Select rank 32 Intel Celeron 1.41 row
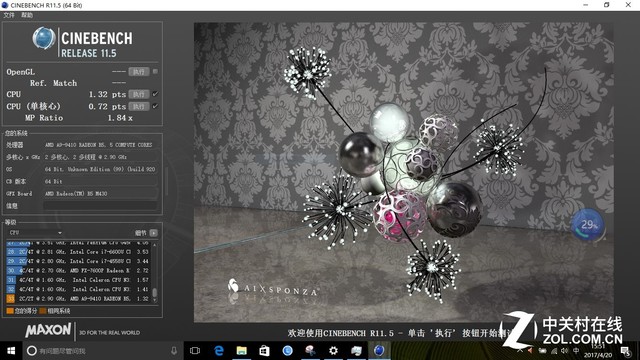The height and width of the screenshot is (360, 640). pos(78,289)
